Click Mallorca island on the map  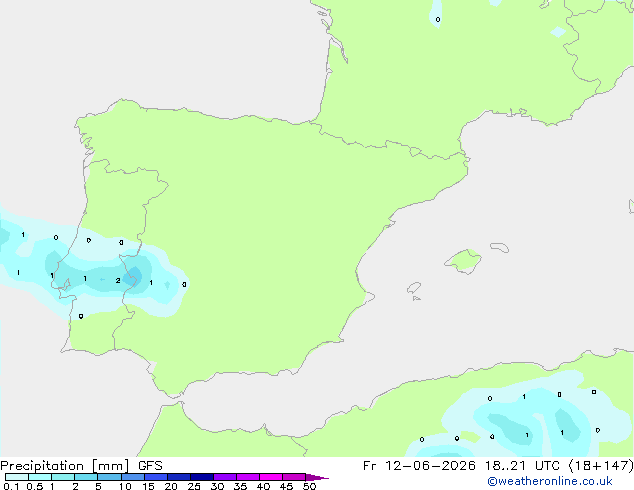tap(464, 261)
